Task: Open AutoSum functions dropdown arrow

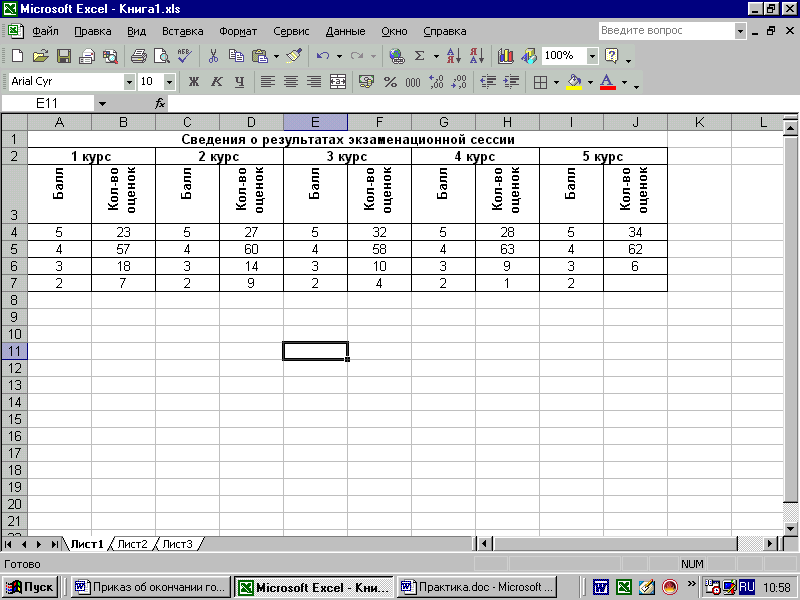Action: (x=436, y=56)
